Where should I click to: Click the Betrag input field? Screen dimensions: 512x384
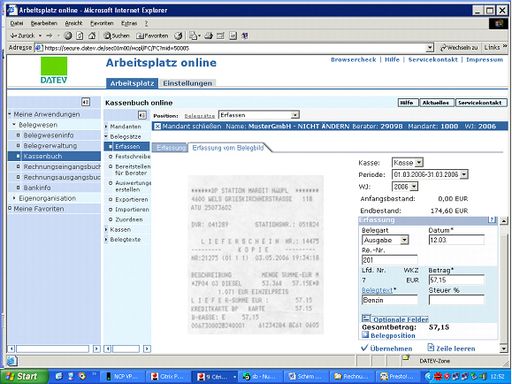click(456, 280)
